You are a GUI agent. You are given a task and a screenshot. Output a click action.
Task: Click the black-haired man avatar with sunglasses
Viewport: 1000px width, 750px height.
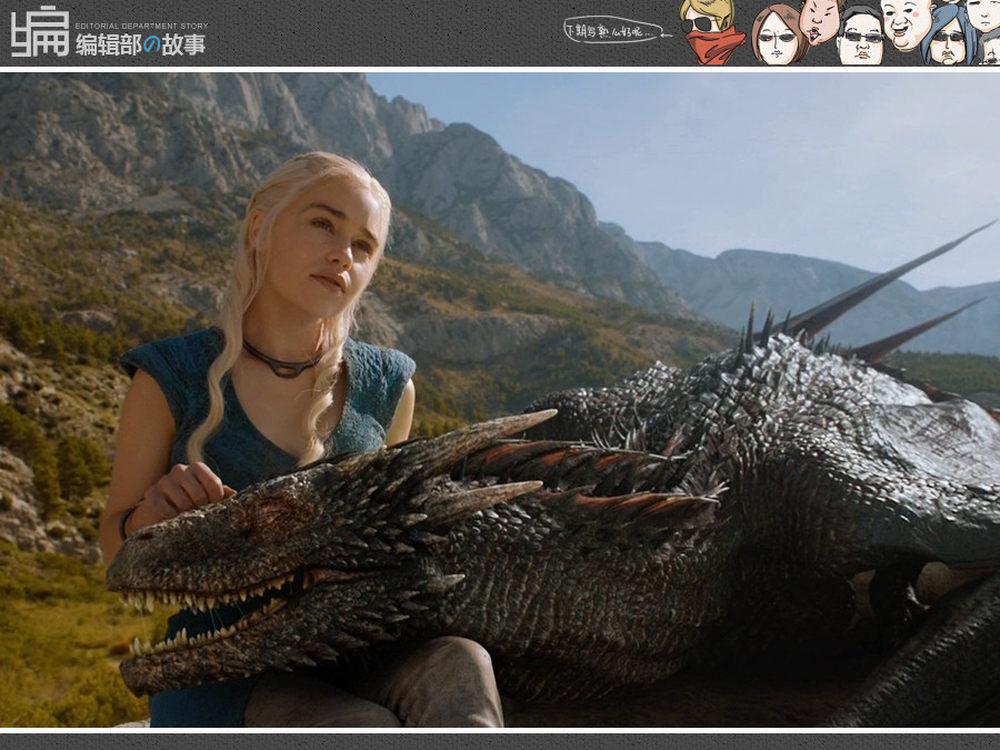(x=860, y=36)
